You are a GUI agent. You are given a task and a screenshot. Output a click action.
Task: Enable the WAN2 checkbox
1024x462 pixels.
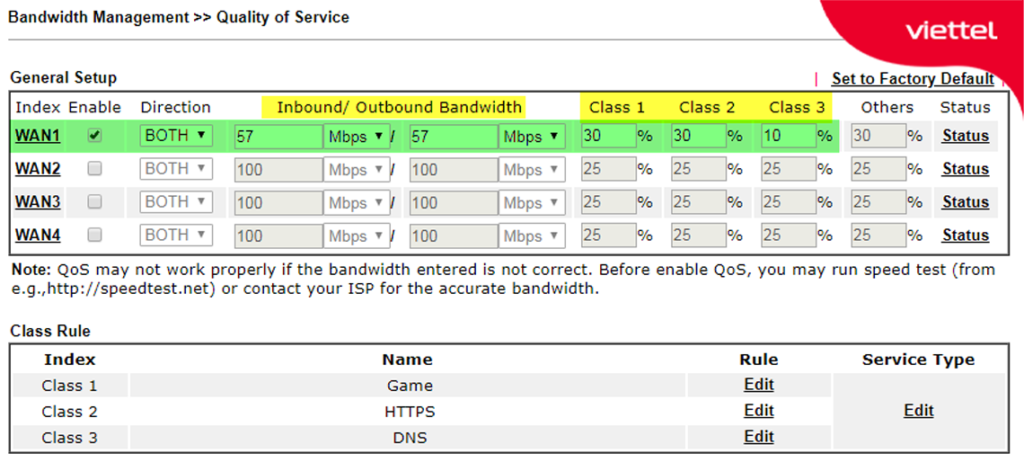coord(95,169)
